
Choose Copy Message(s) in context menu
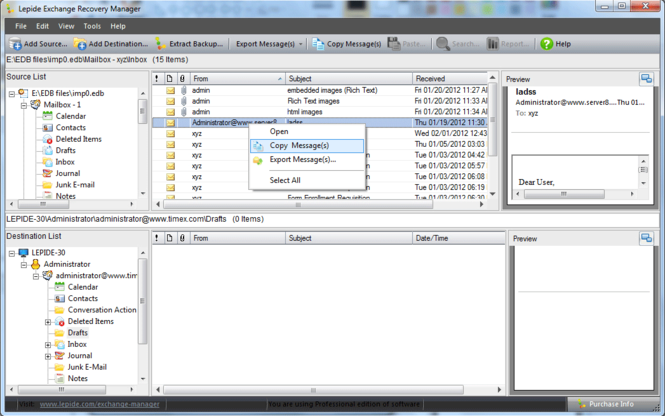pos(307,145)
